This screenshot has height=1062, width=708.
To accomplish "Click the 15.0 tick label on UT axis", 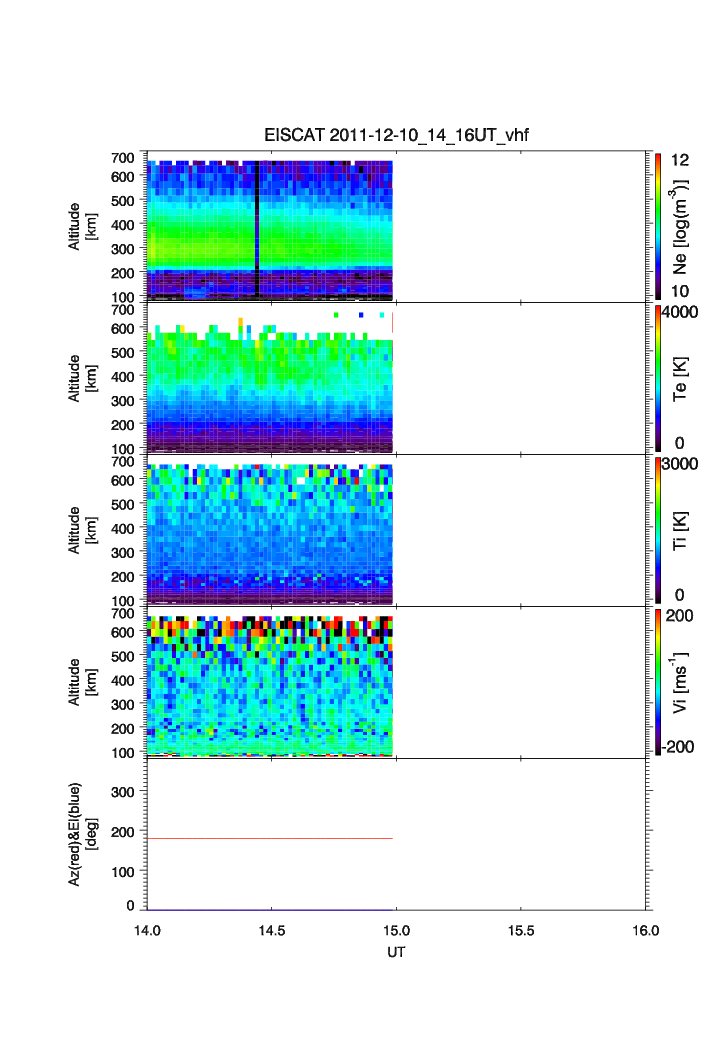I will [396, 931].
